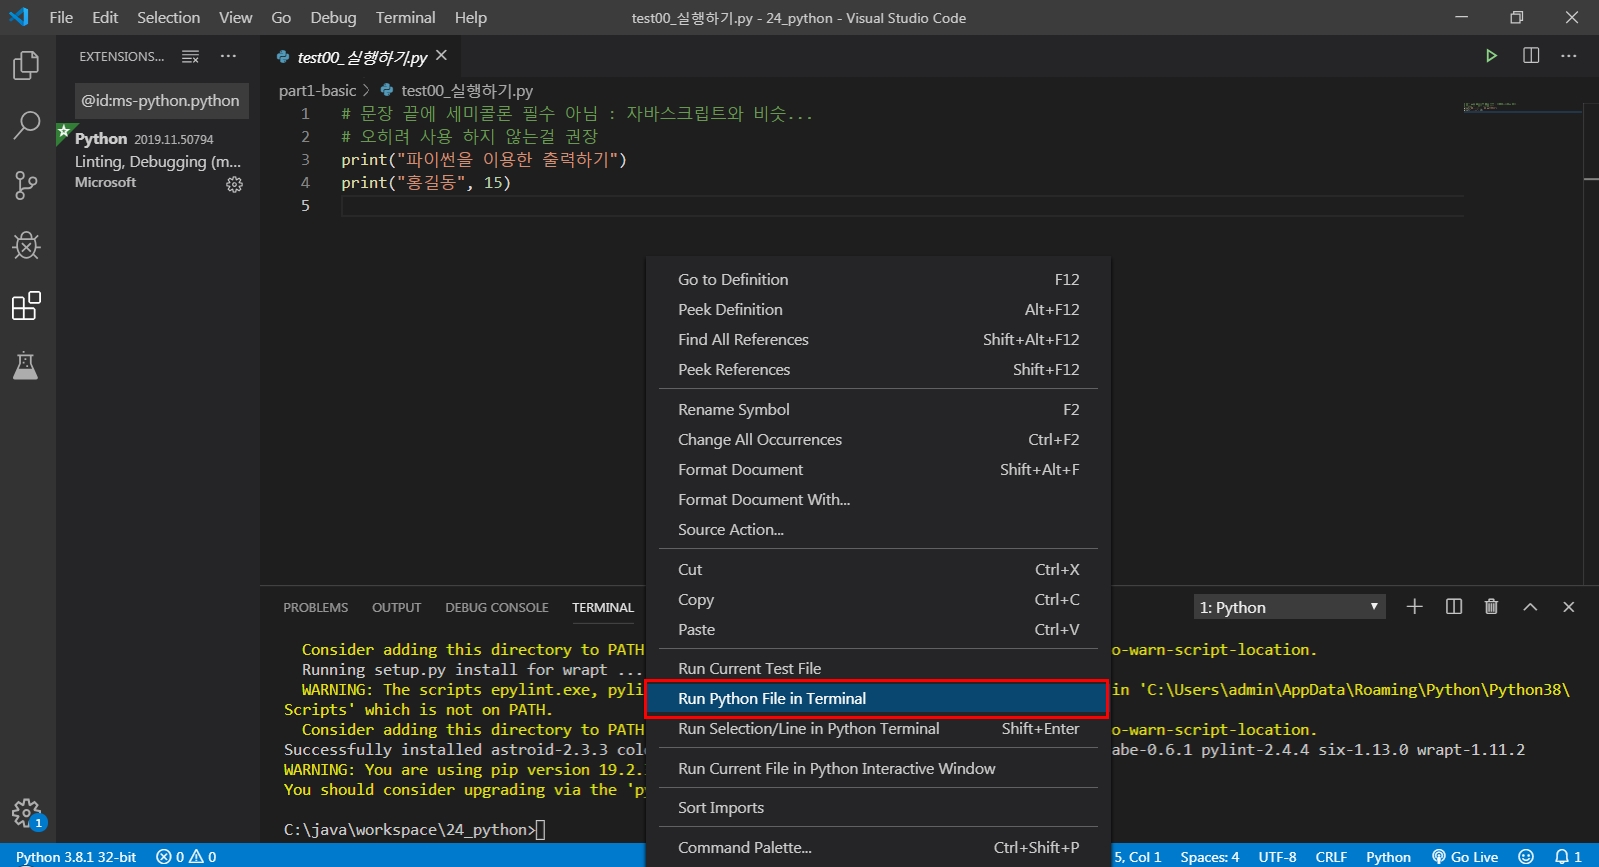Image resolution: width=1599 pixels, height=867 pixels.
Task: Choose Copy from context menu
Action: (x=878, y=600)
